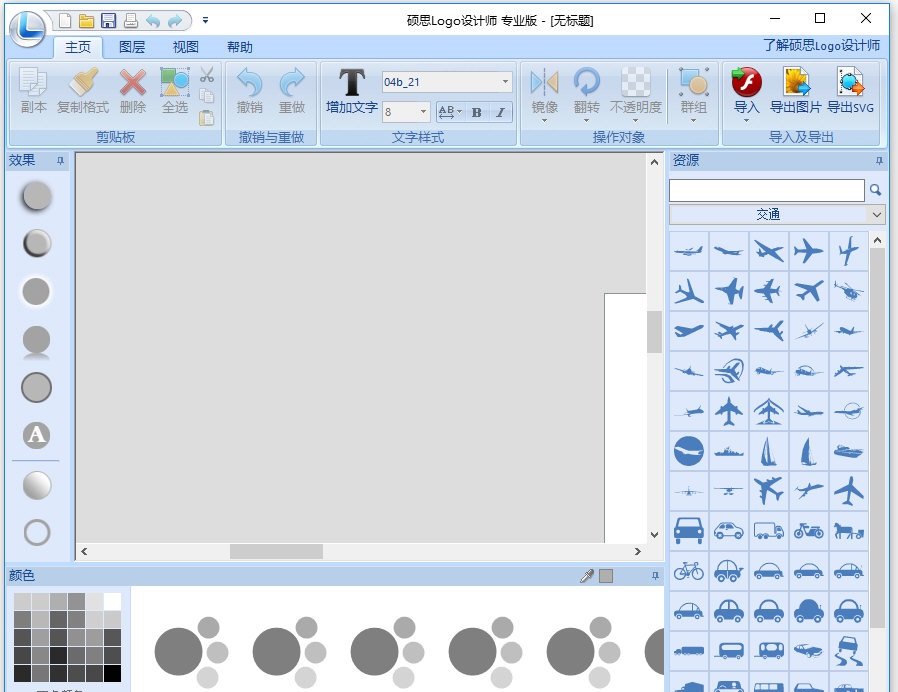Pick the bicycle icon from the resources grid
This screenshot has width=898, height=692.
pyautogui.click(x=688, y=570)
